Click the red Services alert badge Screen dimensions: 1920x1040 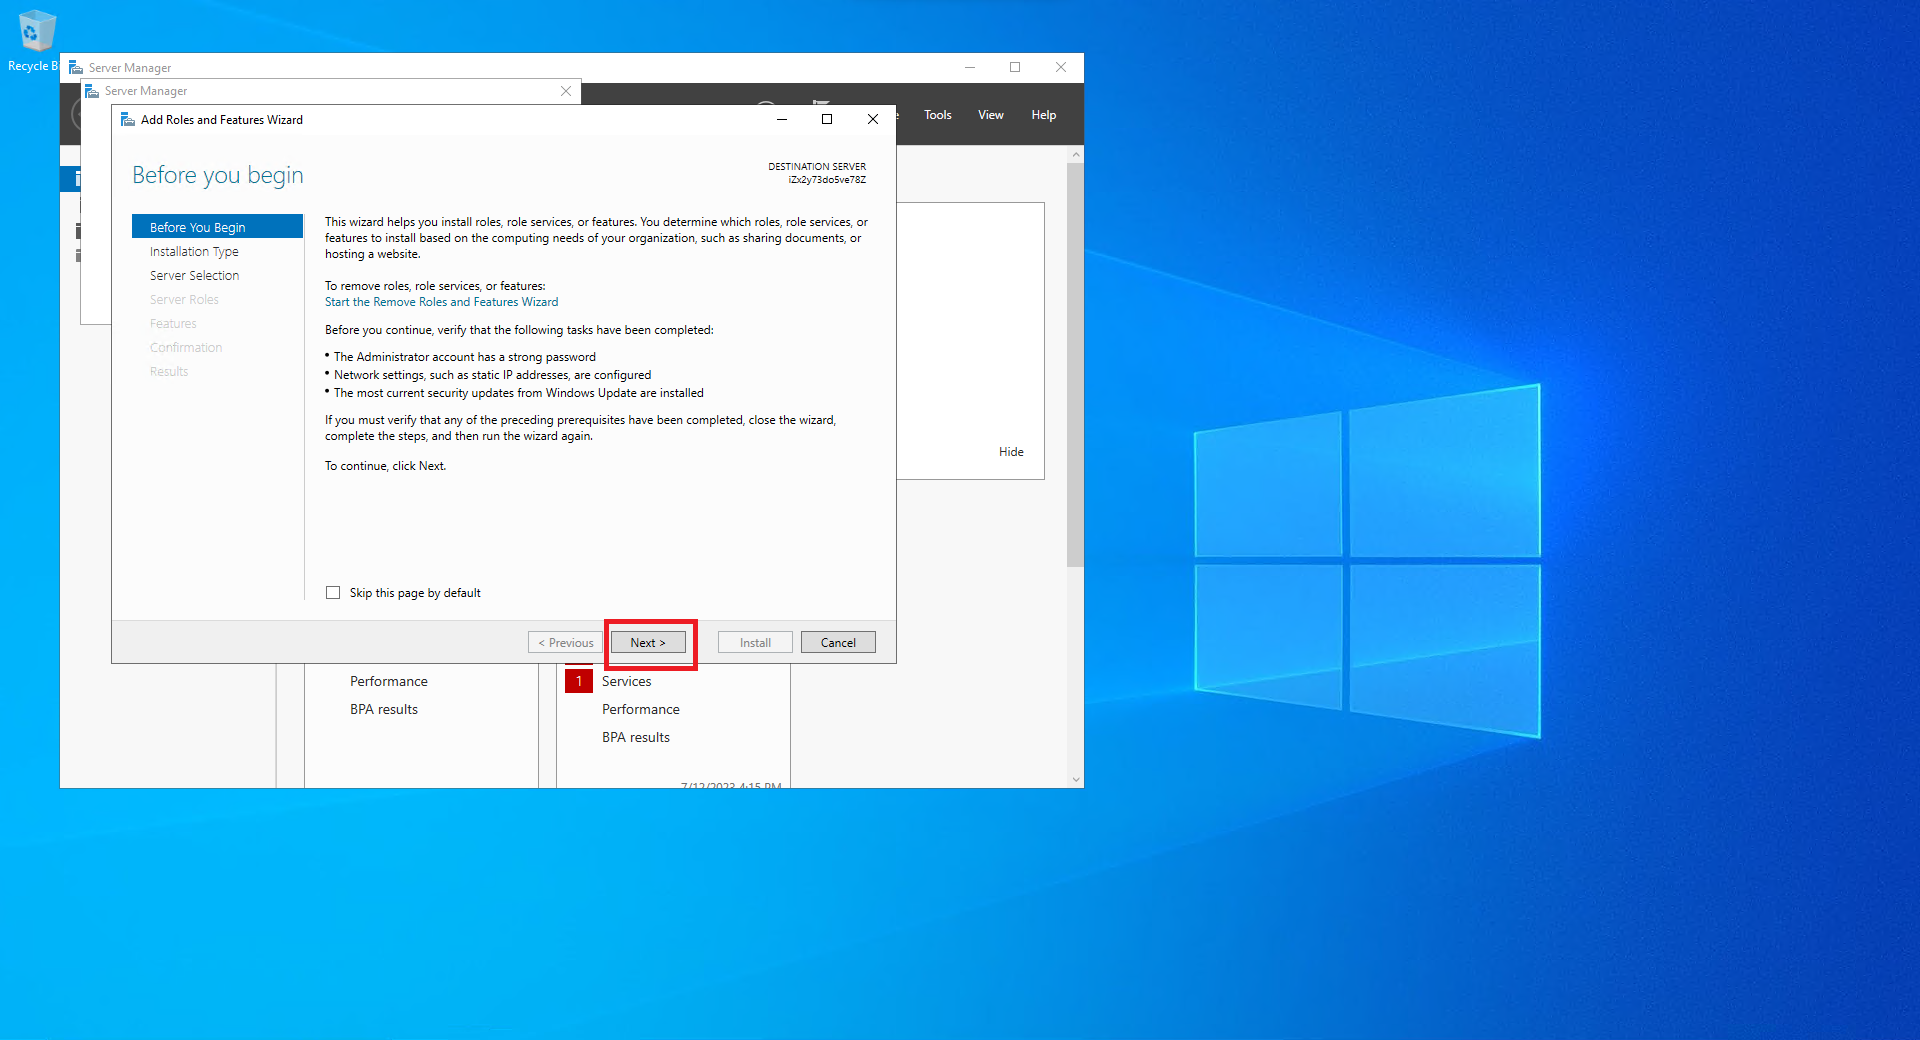(x=579, y=681)
